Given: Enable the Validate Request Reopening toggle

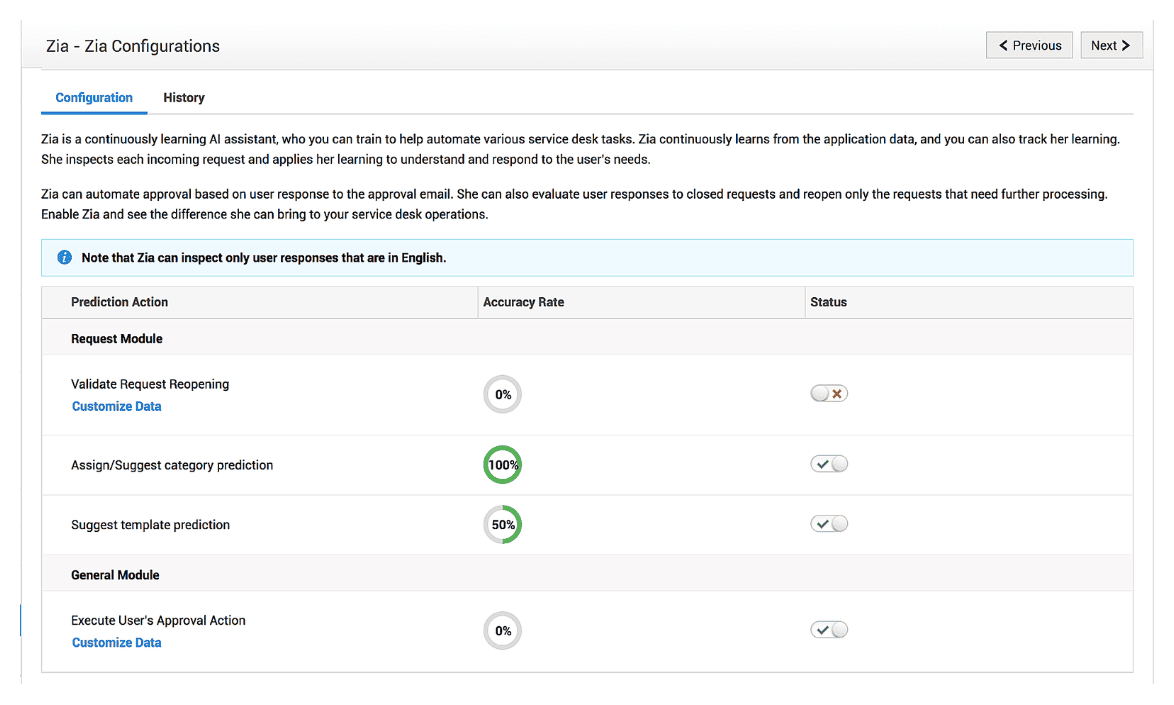Looking at the screenshot, I should 828,393.
